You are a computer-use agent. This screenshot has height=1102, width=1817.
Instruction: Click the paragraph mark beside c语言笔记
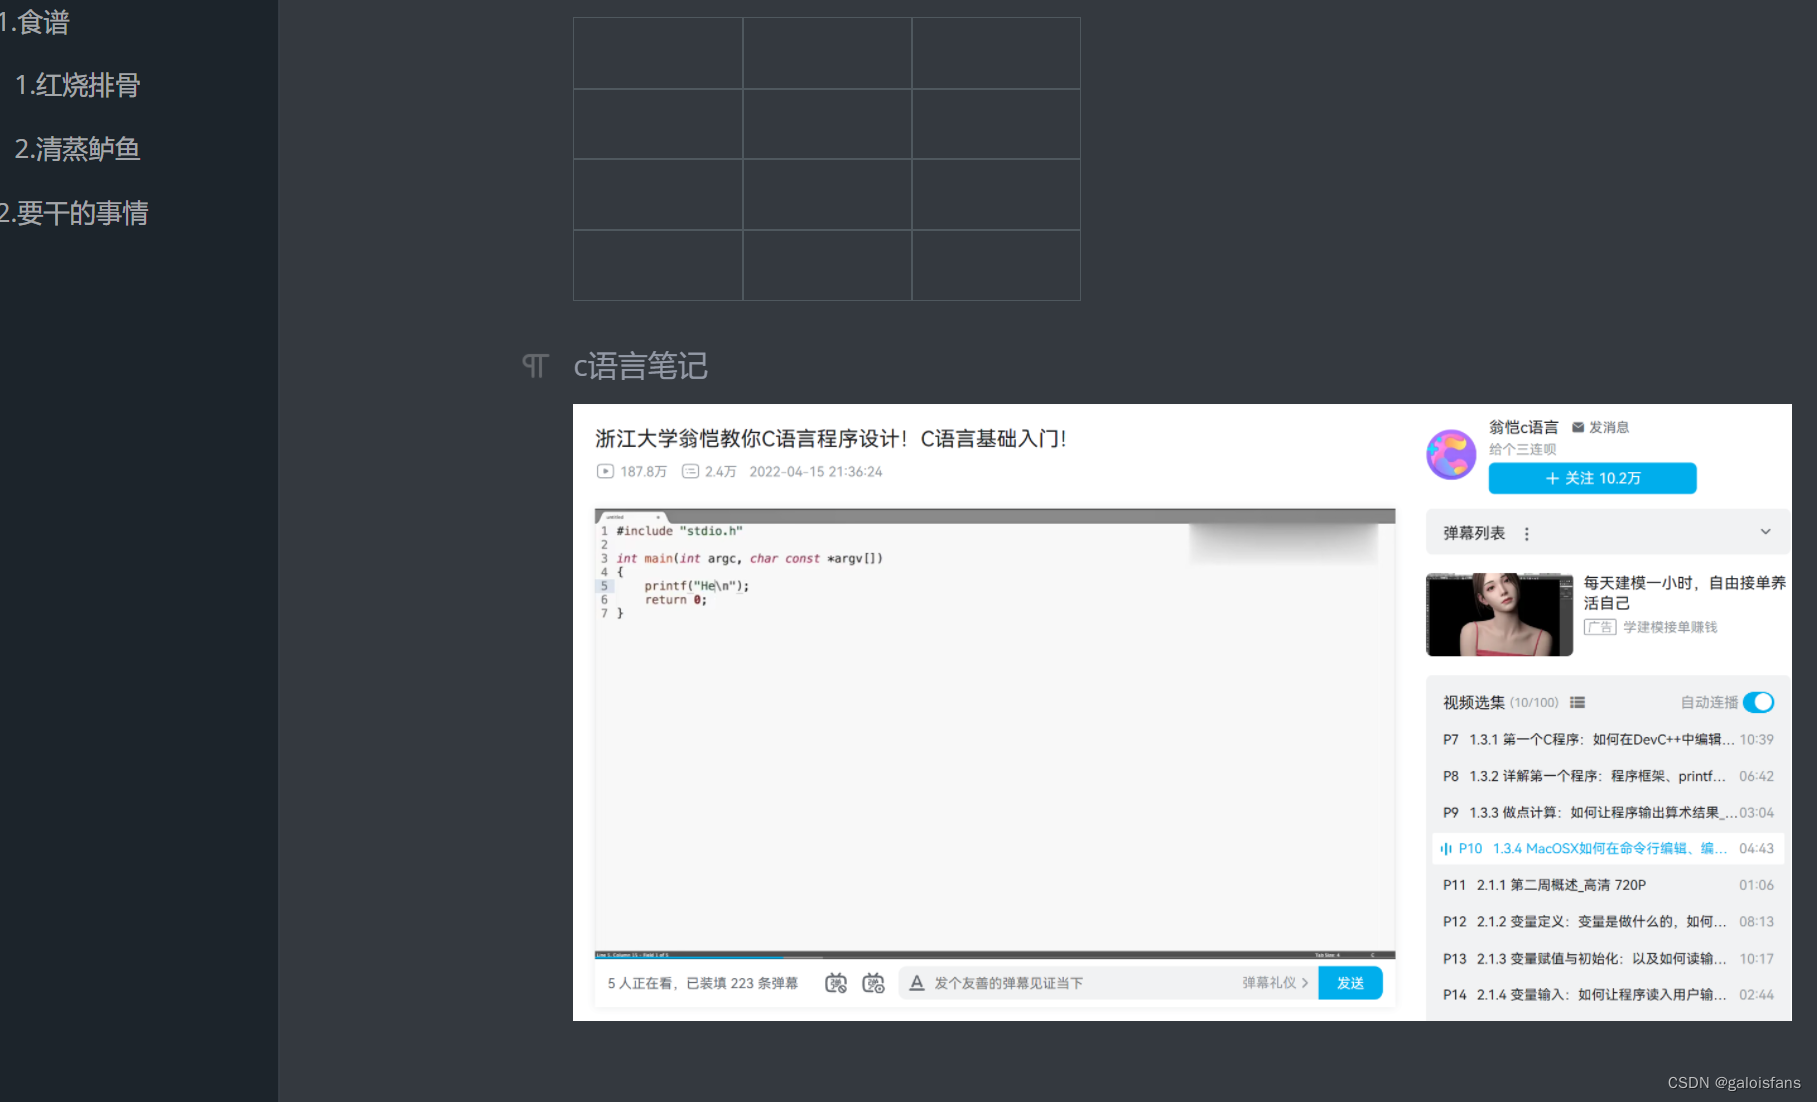click(x=534, y=366)
